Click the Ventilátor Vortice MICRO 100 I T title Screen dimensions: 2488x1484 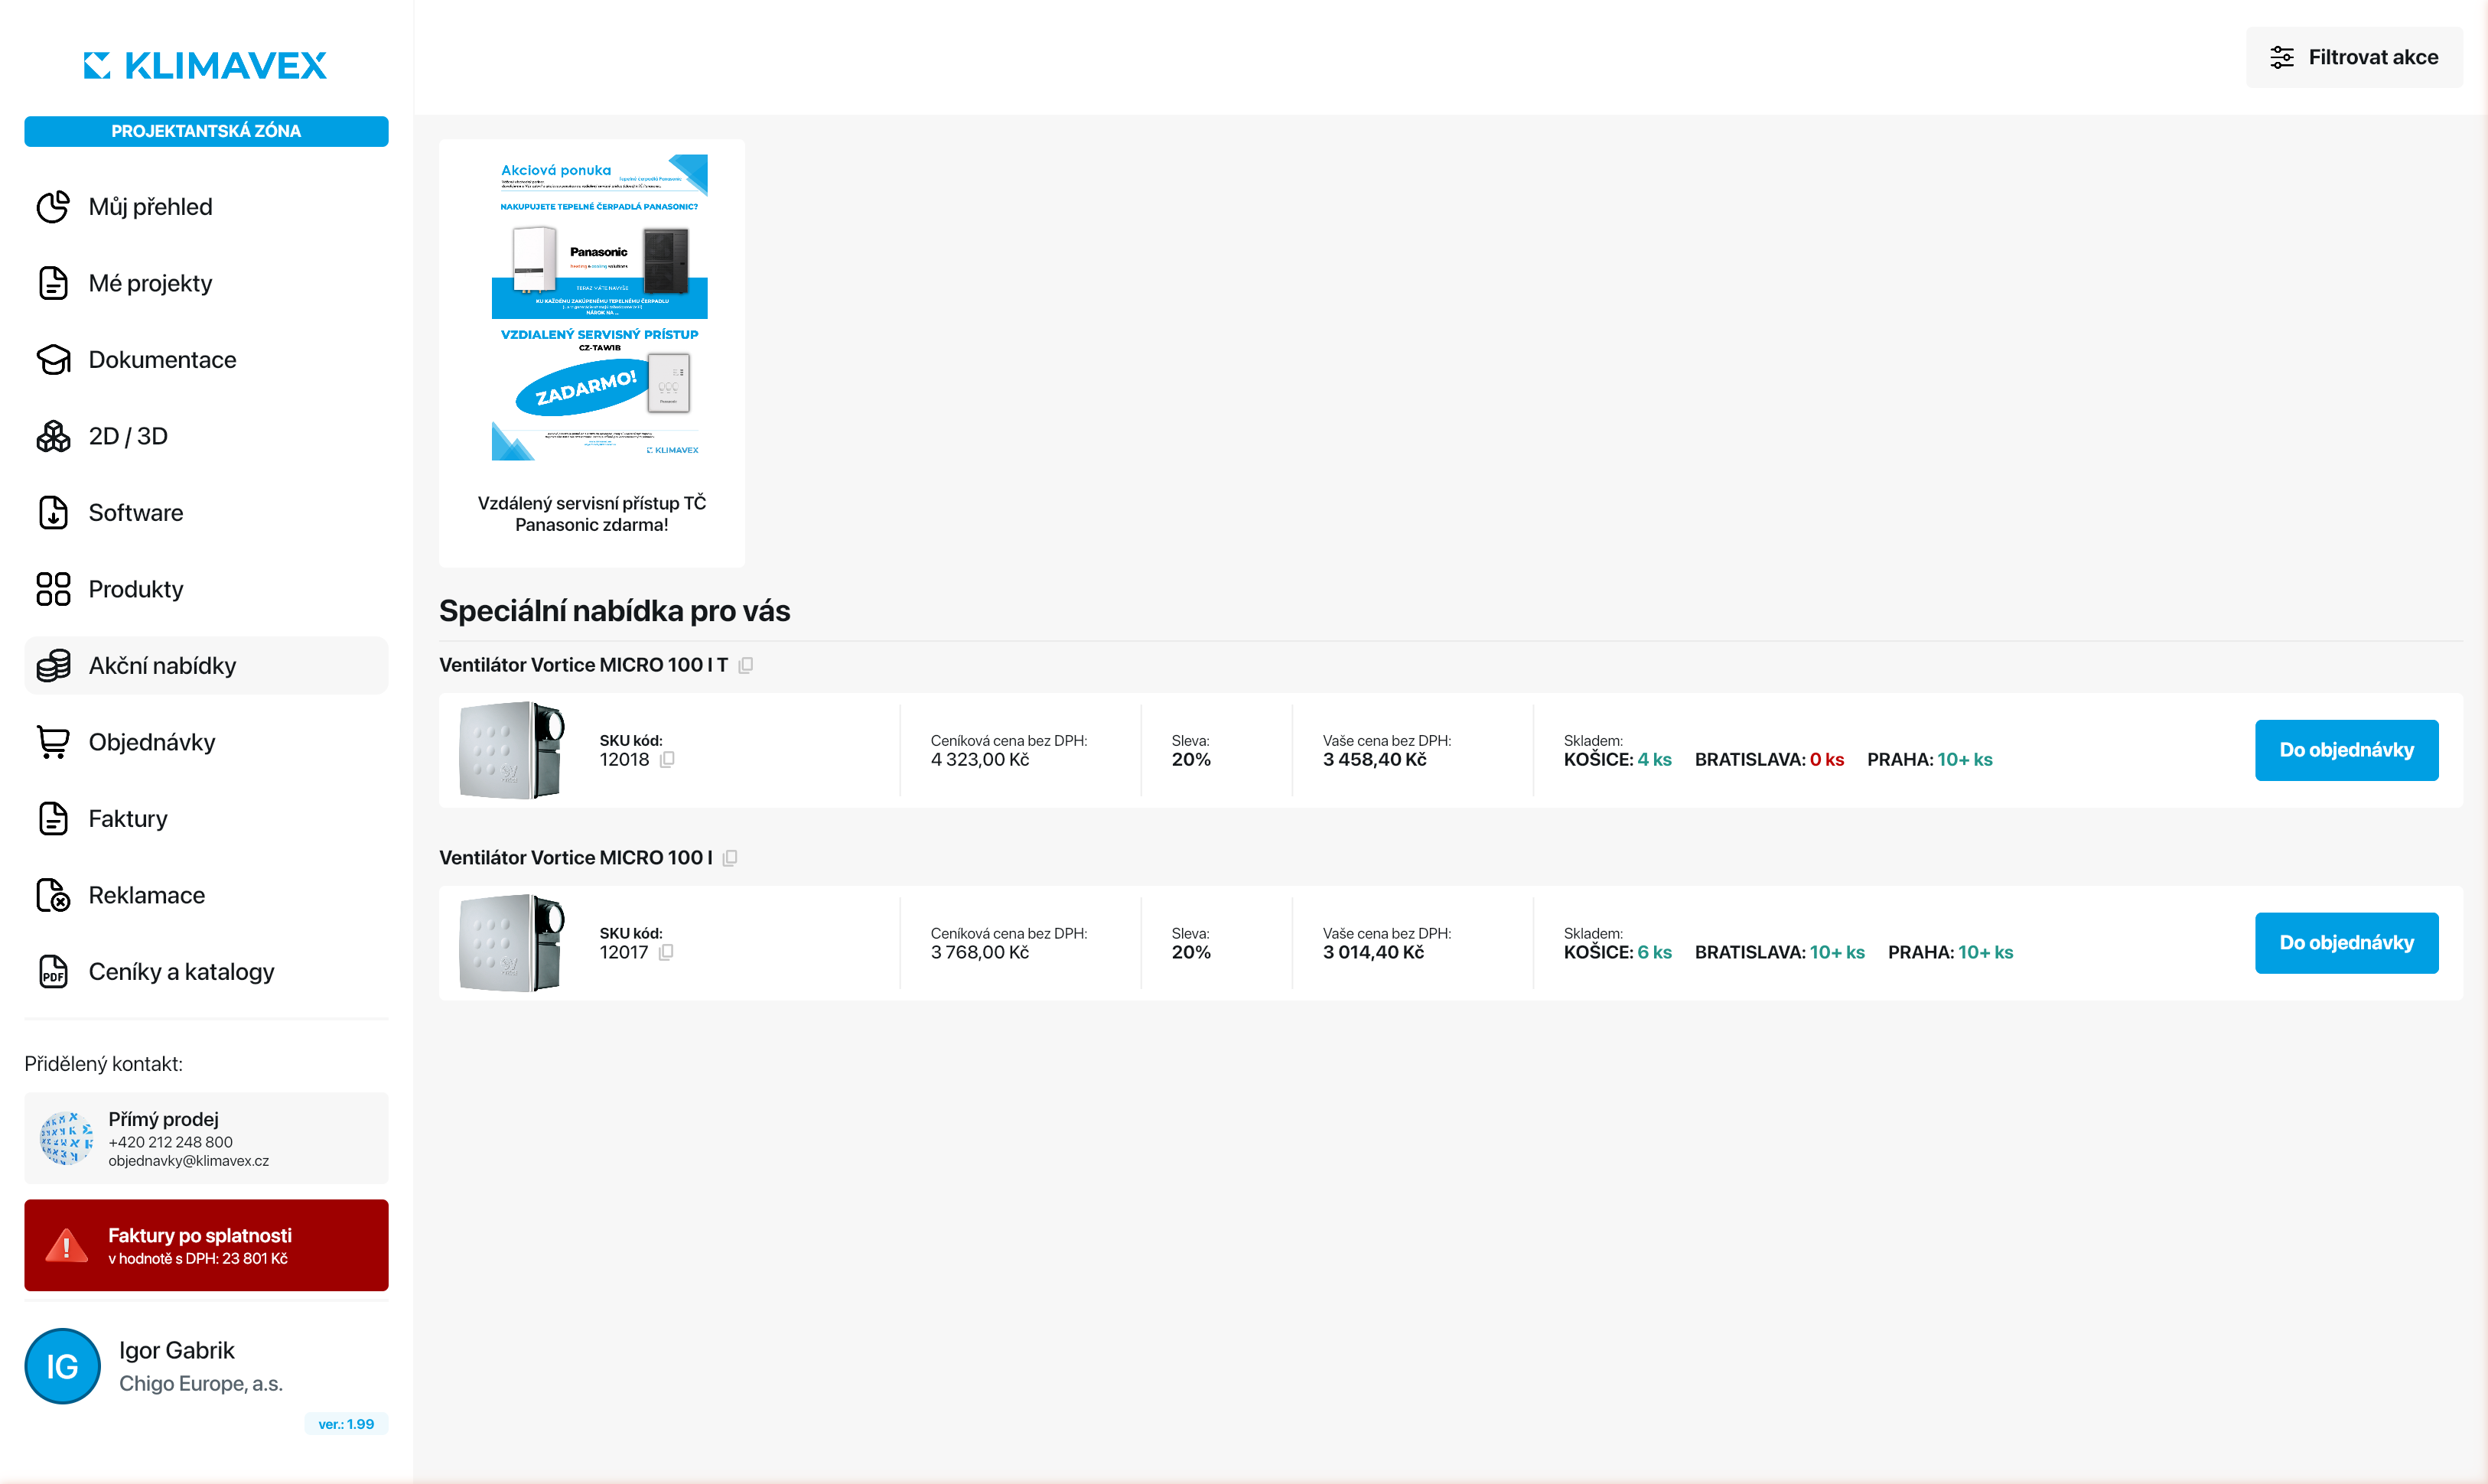pyautogui.click(x=583, y=665)
